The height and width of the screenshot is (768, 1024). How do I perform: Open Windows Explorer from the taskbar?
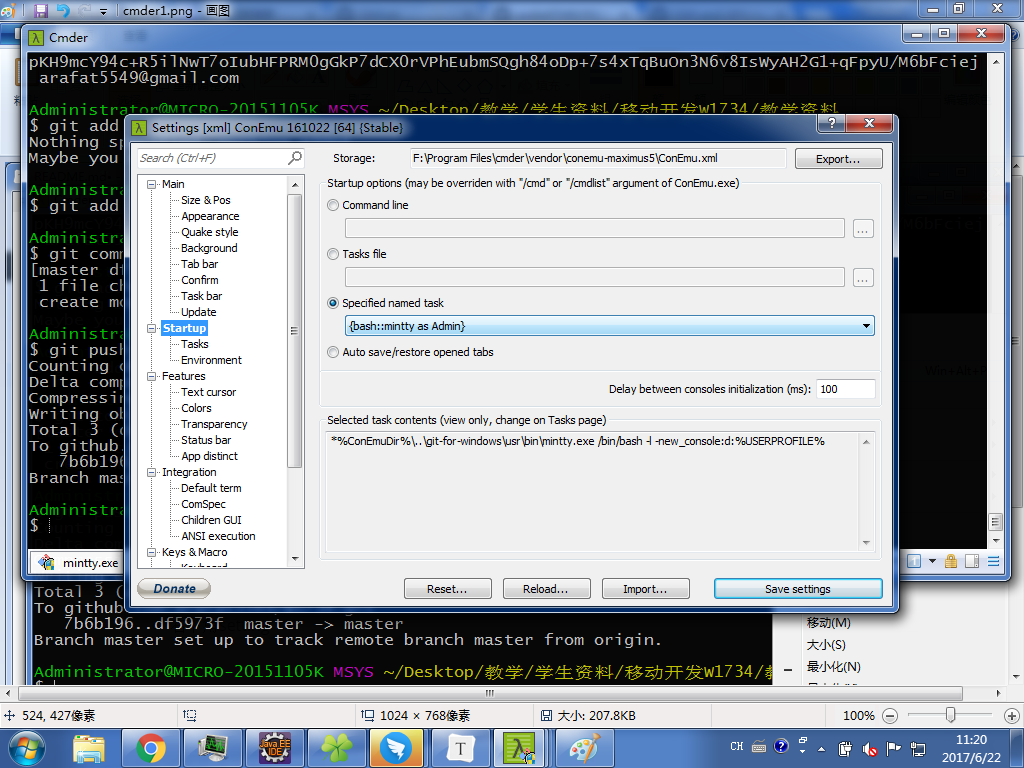[89, 748]
